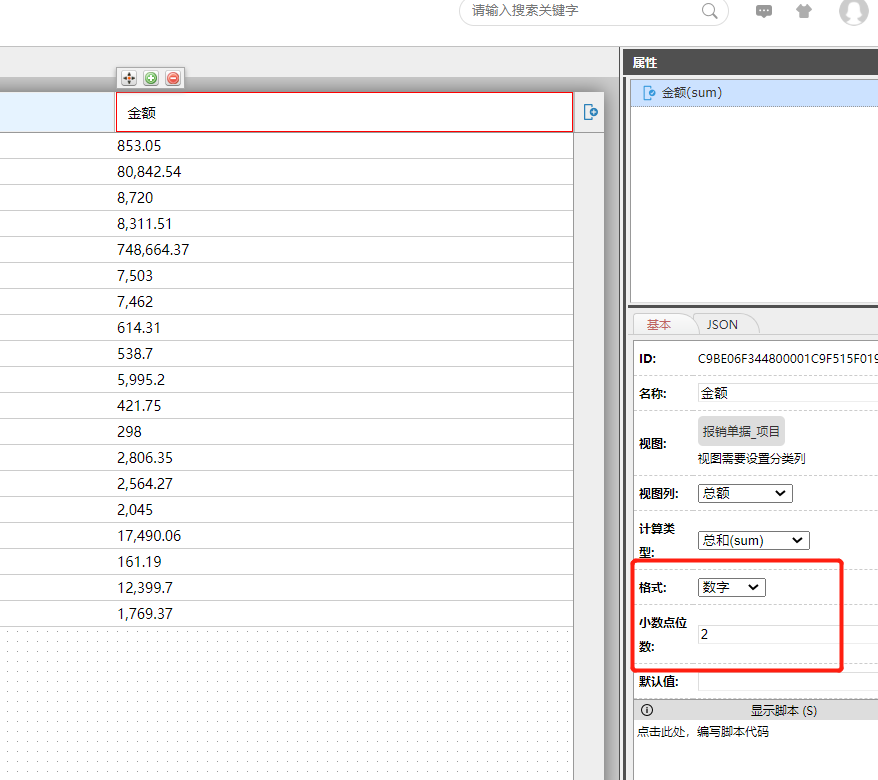Click the shirt theme icon

tap(804, 11)
